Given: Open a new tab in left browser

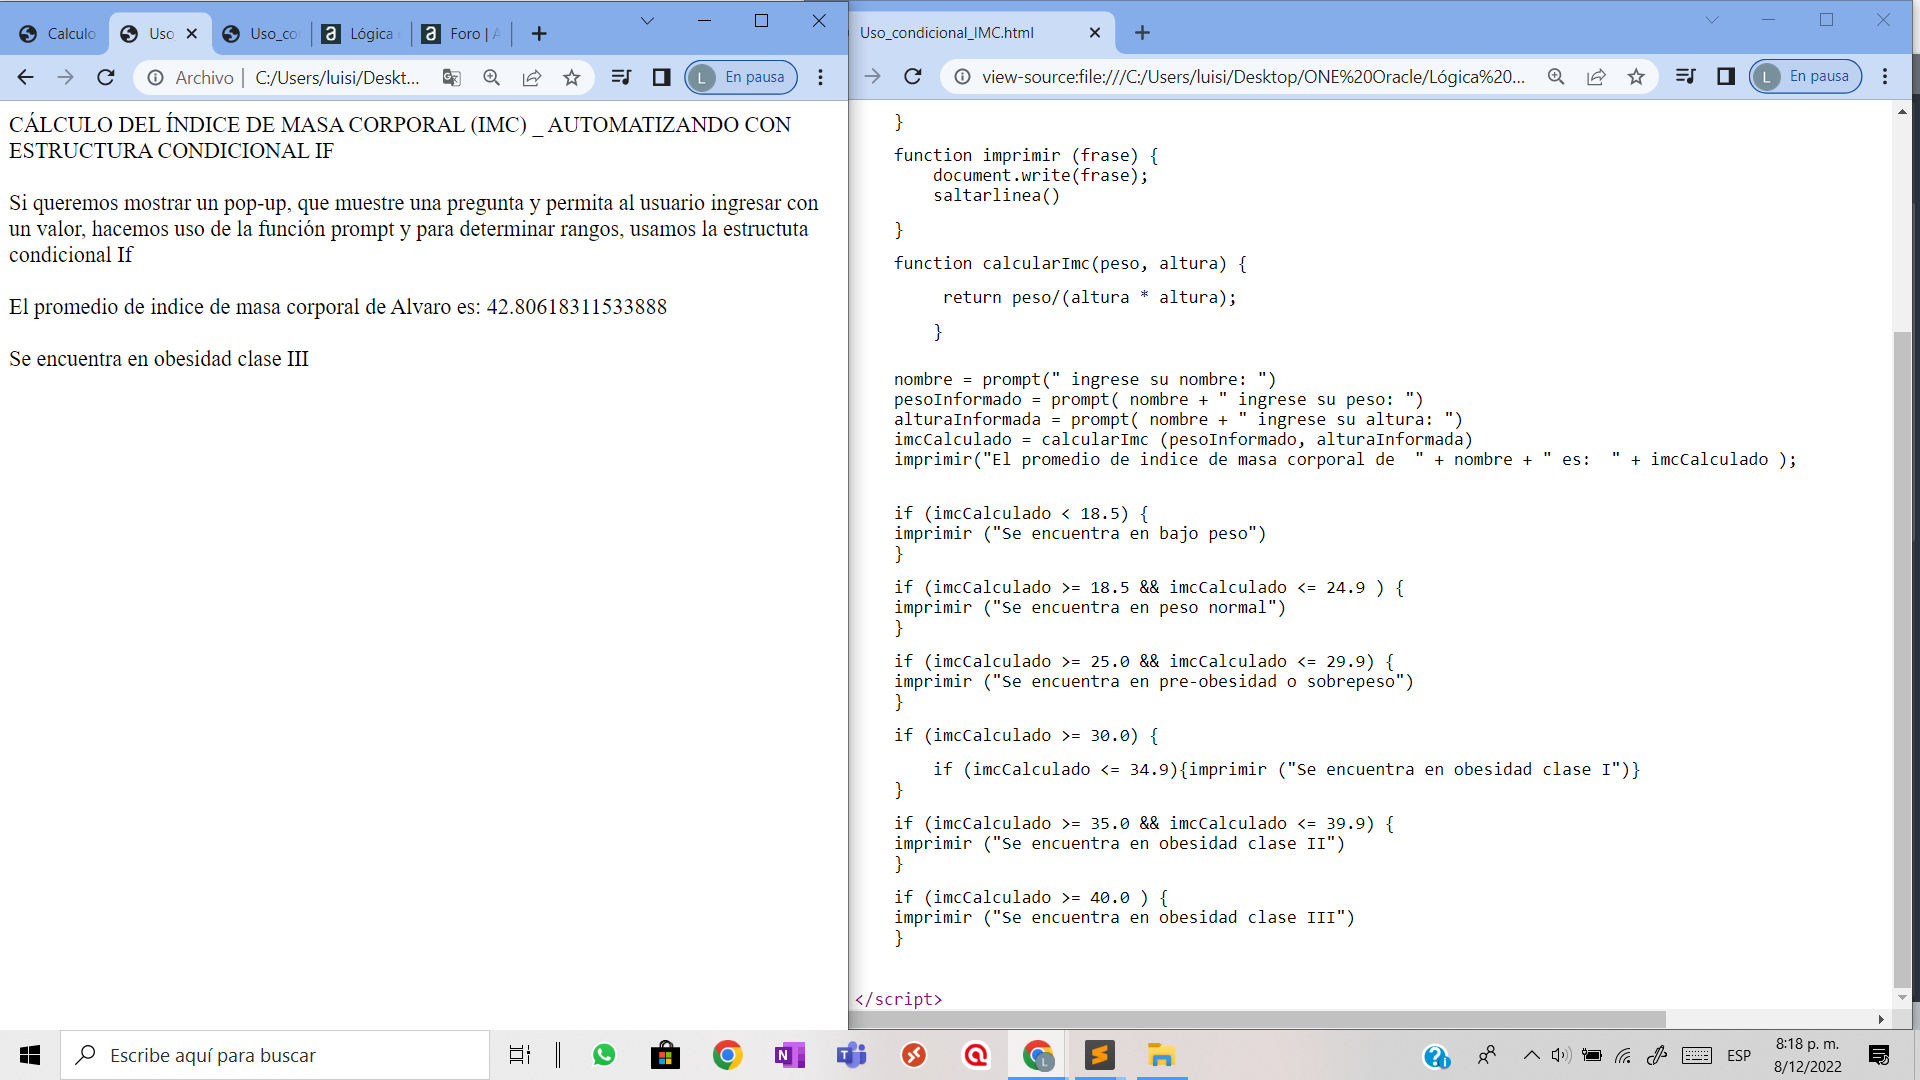Looking at the screenshot, I should click(539, 34).
